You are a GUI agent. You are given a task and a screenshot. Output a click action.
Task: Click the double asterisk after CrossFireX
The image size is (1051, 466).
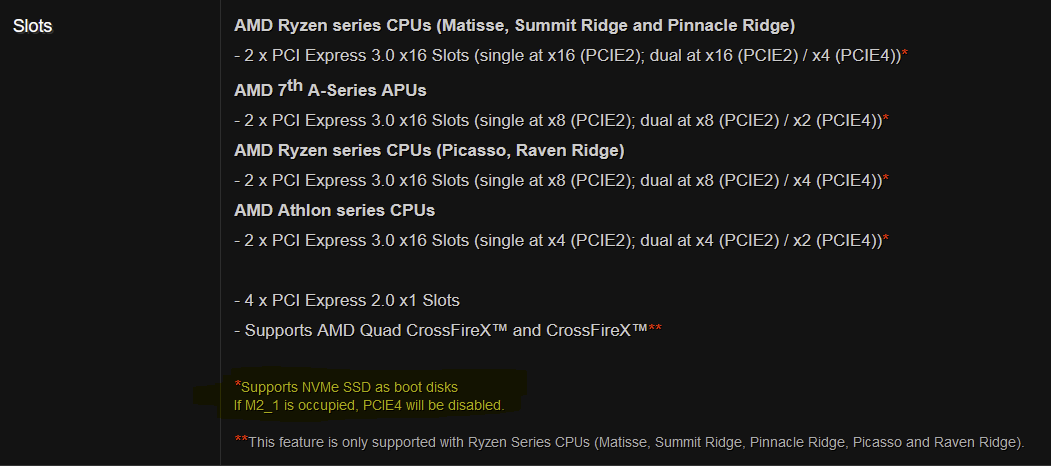tap(655, 330)
